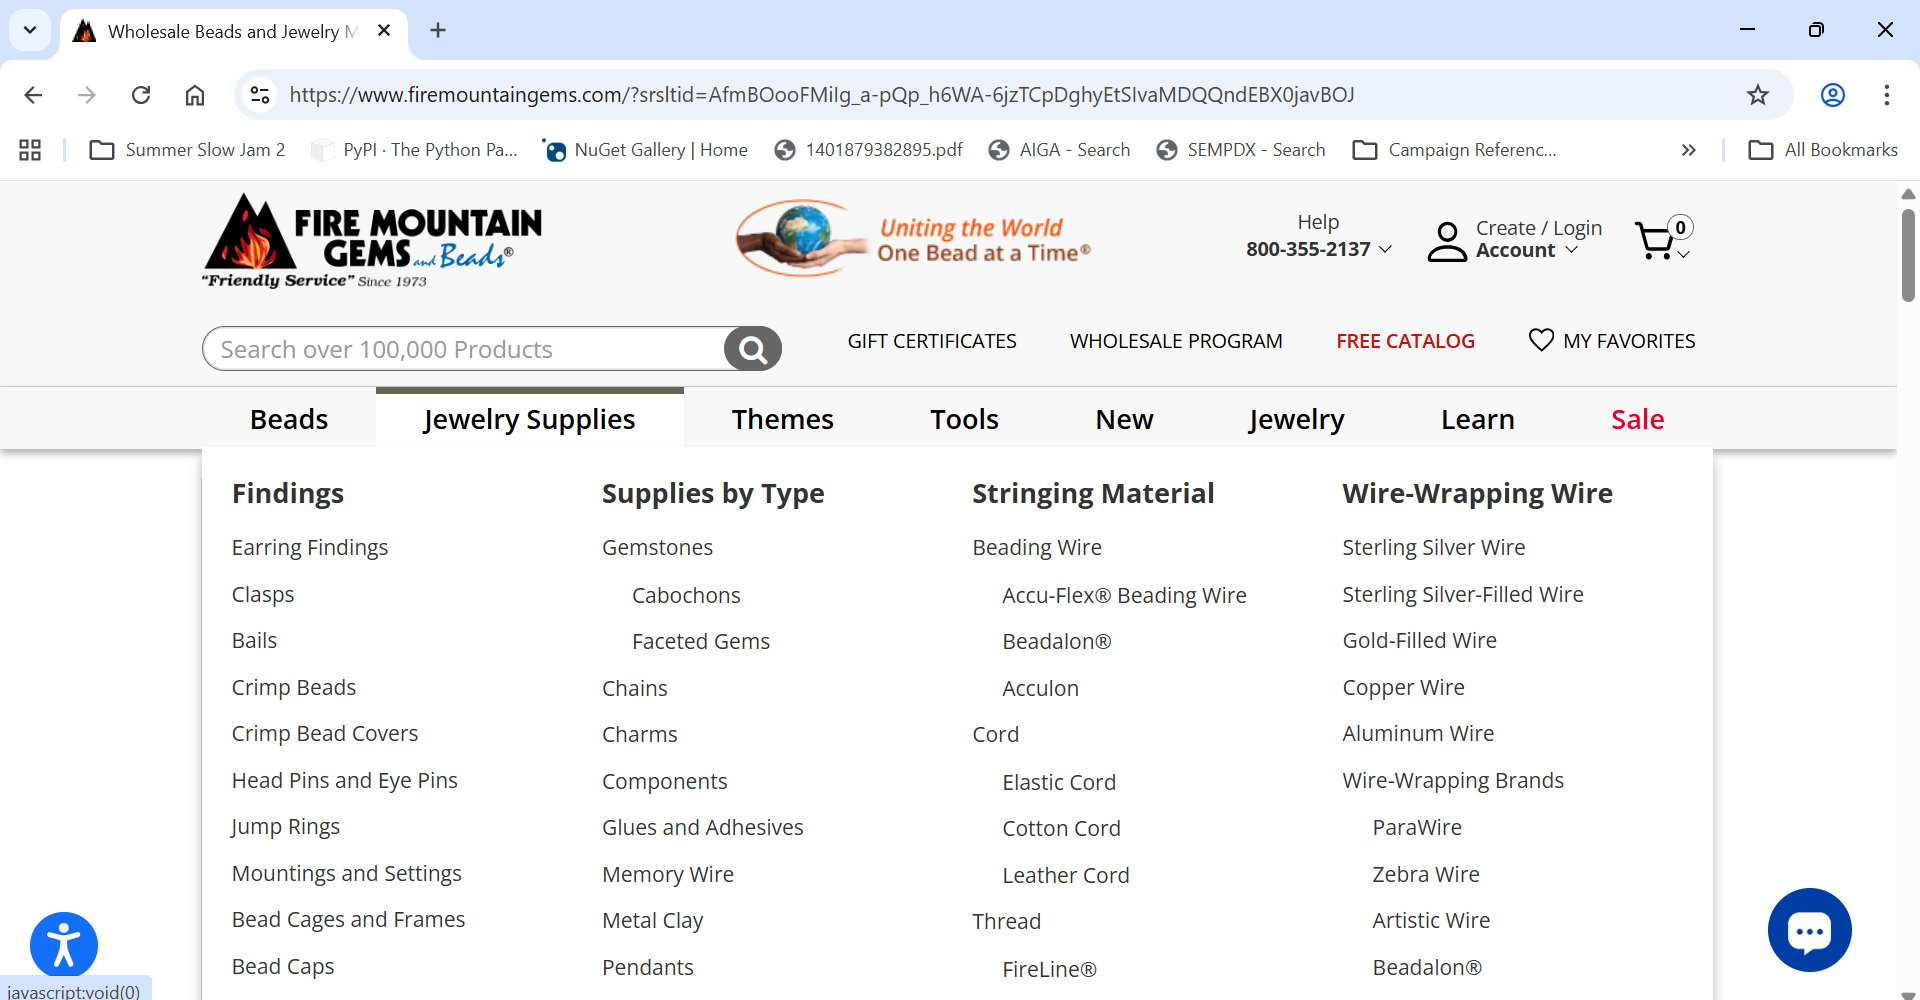Go to Sterling Silver Wire category

click(x=1433, y=548)
